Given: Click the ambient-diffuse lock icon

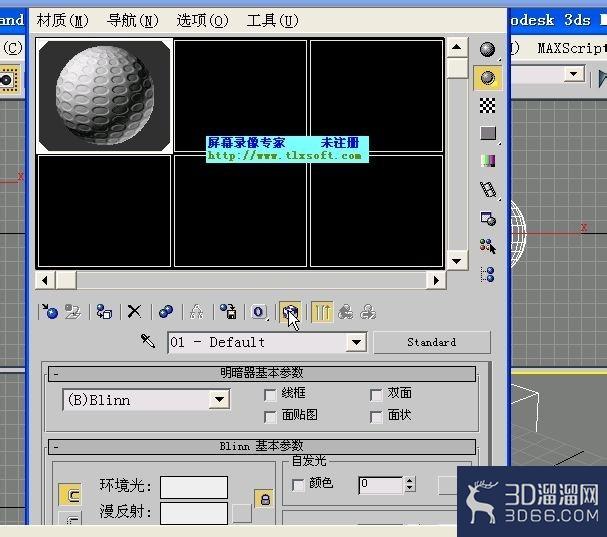Looking at the screenshot, I should (x=265, y=499).
